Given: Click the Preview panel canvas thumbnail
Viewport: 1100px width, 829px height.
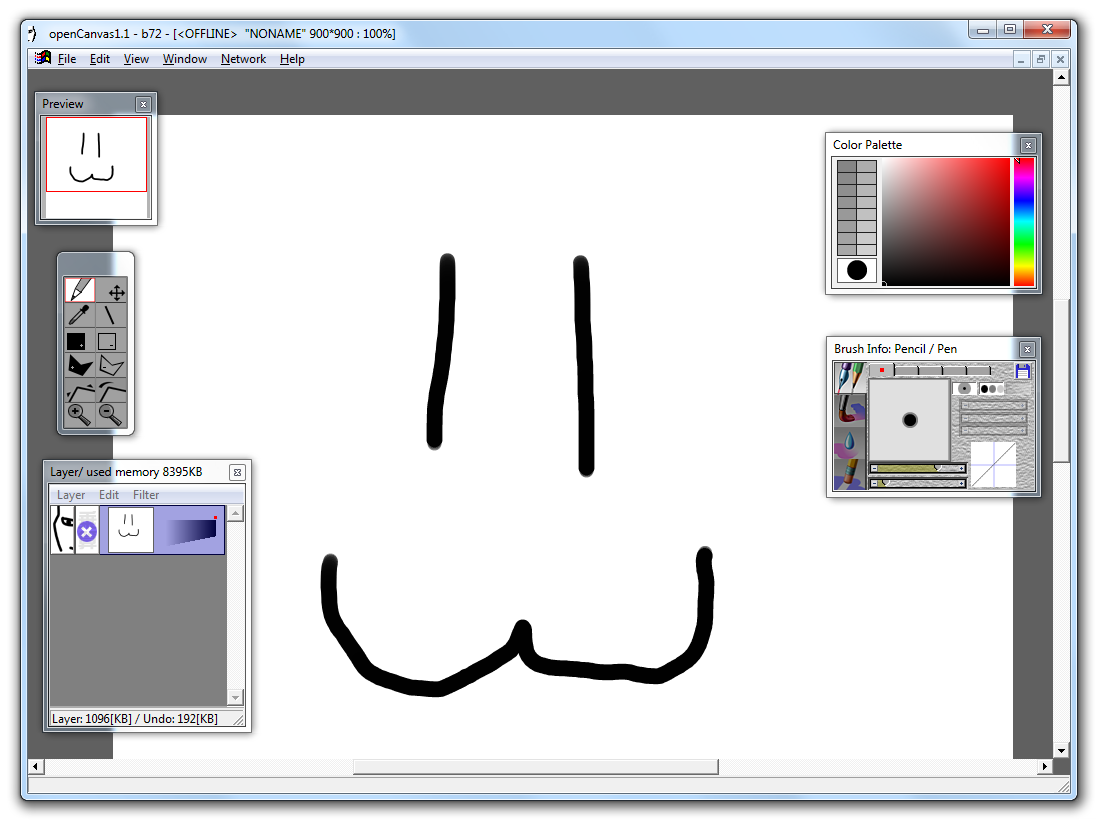Looking at the screenshot, I should 96,155.
